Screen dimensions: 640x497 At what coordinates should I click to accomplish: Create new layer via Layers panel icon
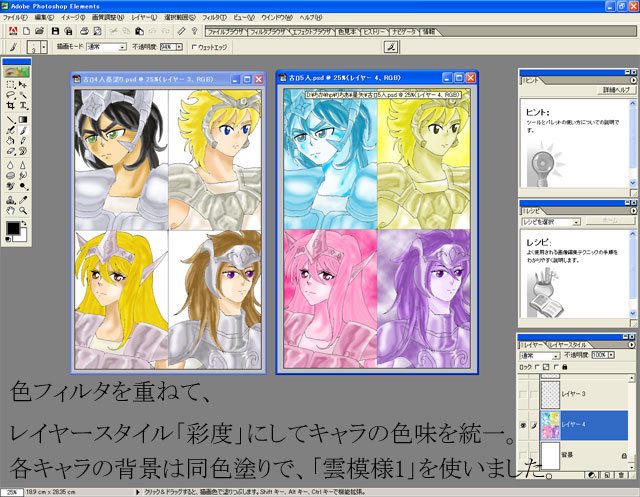coord(607,475)
